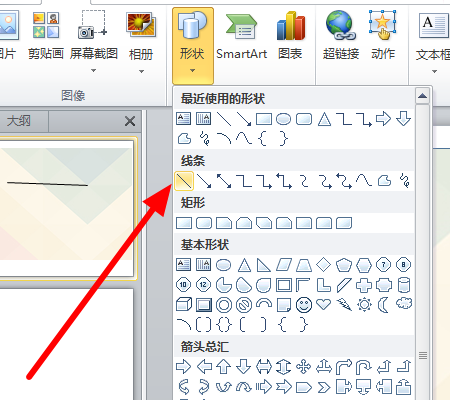
Task: Select the right arrow in 箭头总汇
Action: 183,367
